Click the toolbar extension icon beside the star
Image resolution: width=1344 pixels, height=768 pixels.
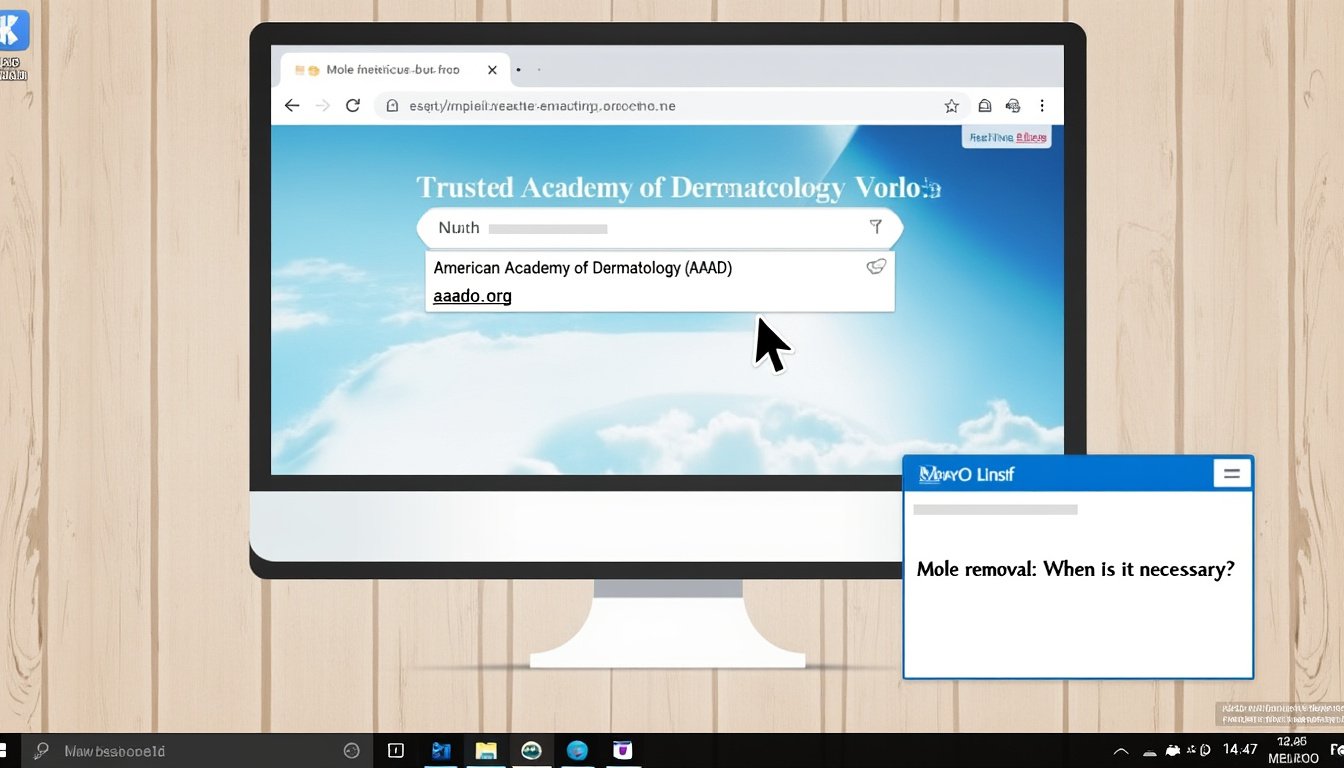[984, 105]
